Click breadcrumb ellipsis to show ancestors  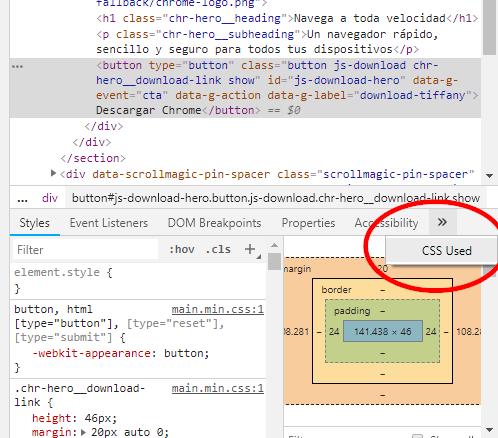coord(22,199)
